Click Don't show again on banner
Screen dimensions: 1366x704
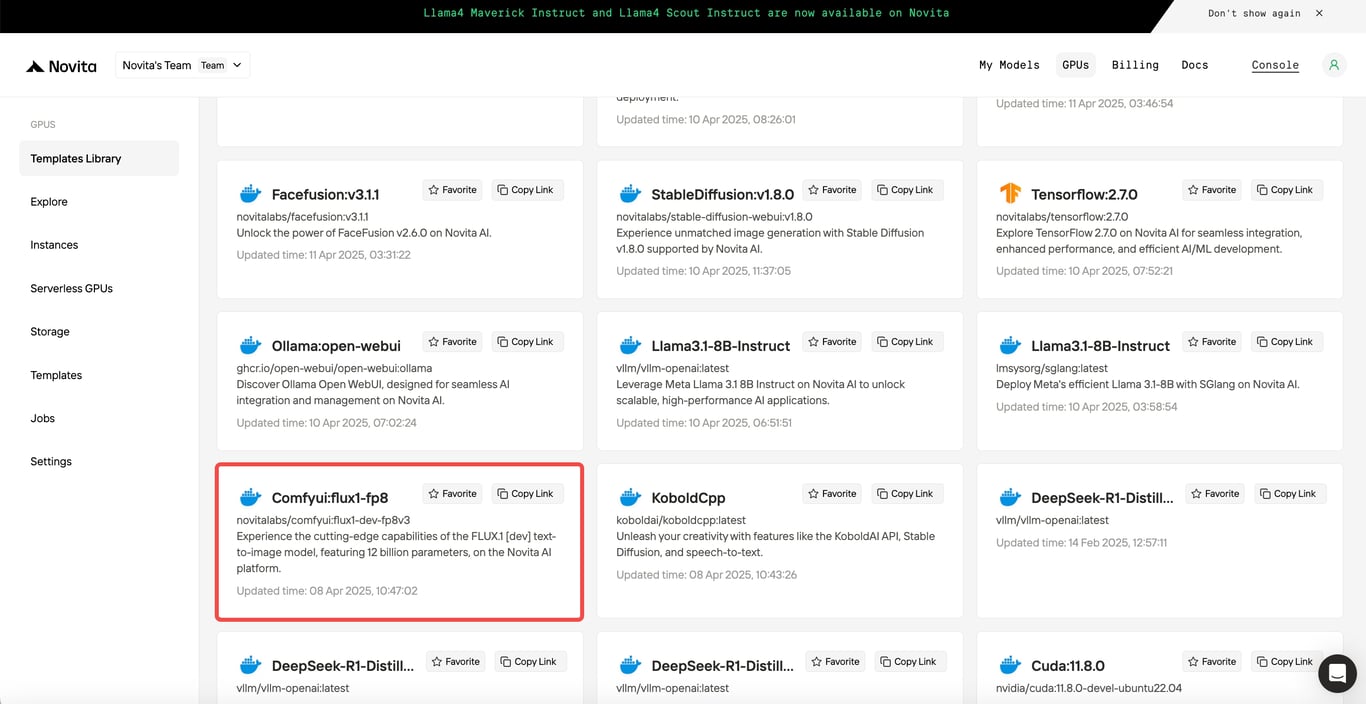(1254, 13)
